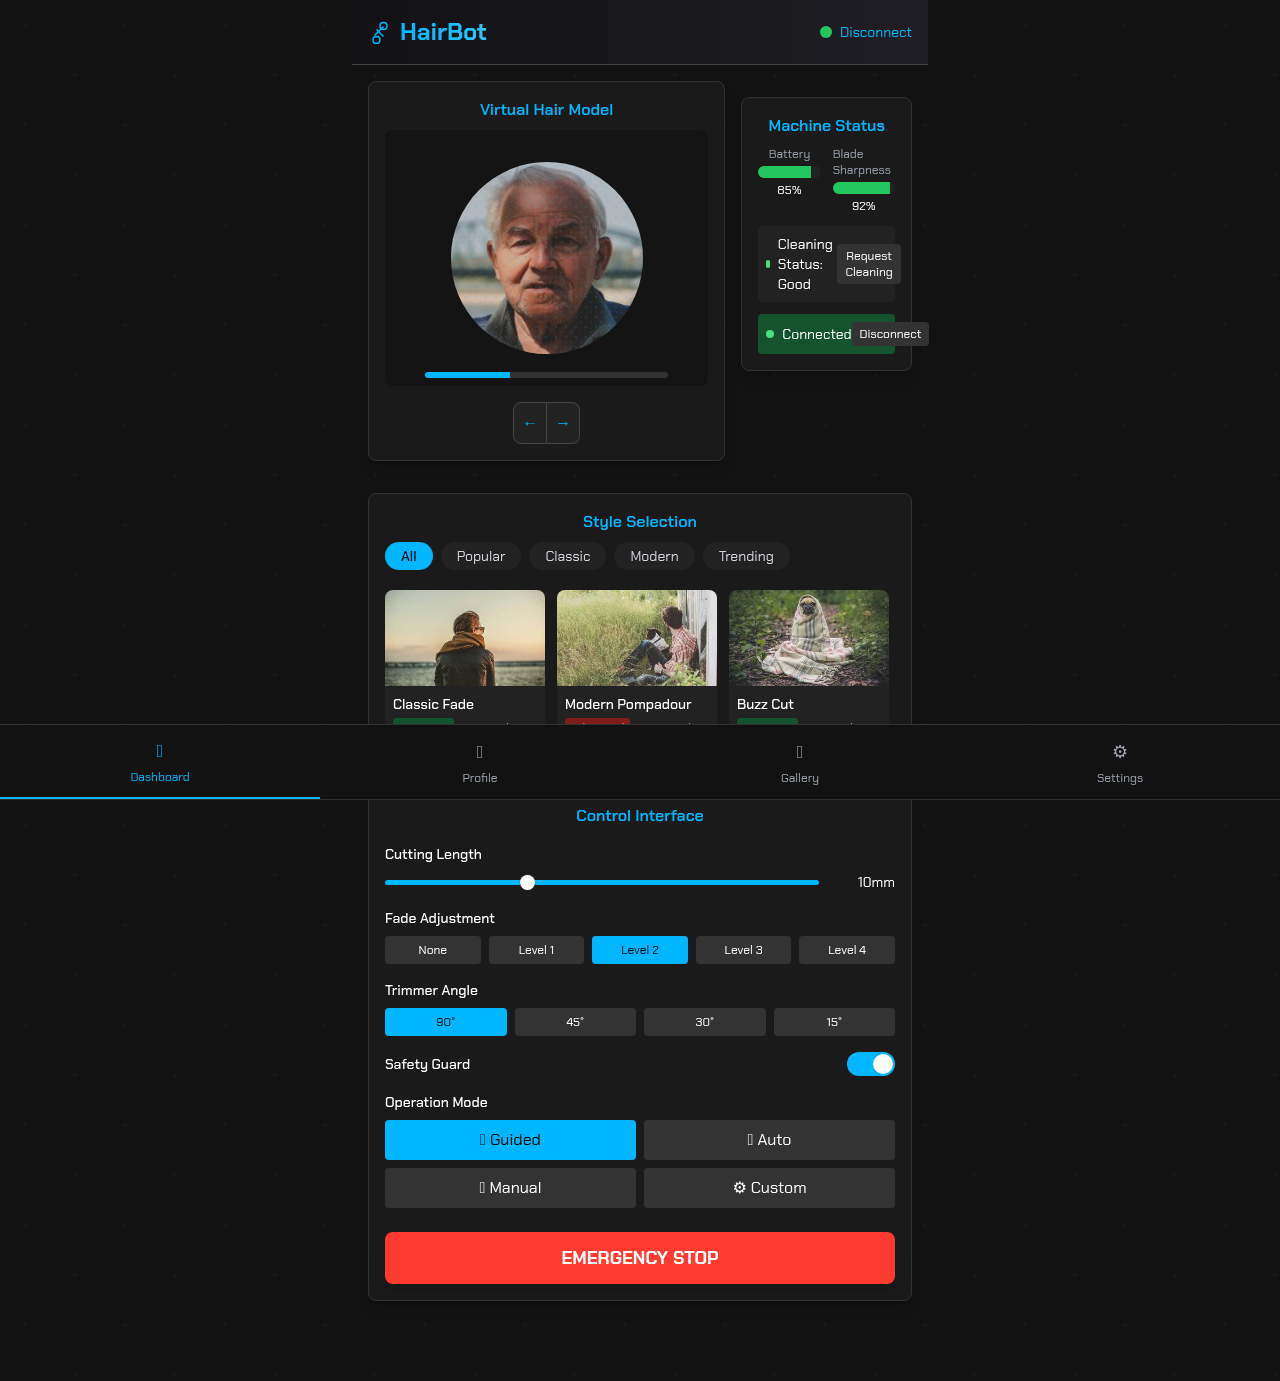Enable the Safety Guard toggle

[871, 1064]
